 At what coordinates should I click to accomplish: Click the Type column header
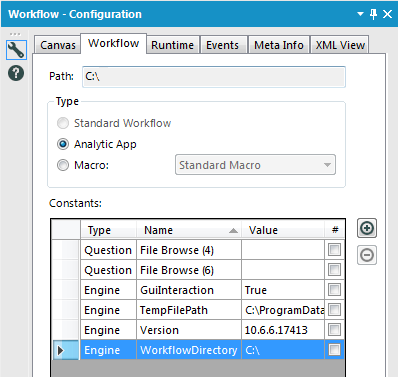108,230
